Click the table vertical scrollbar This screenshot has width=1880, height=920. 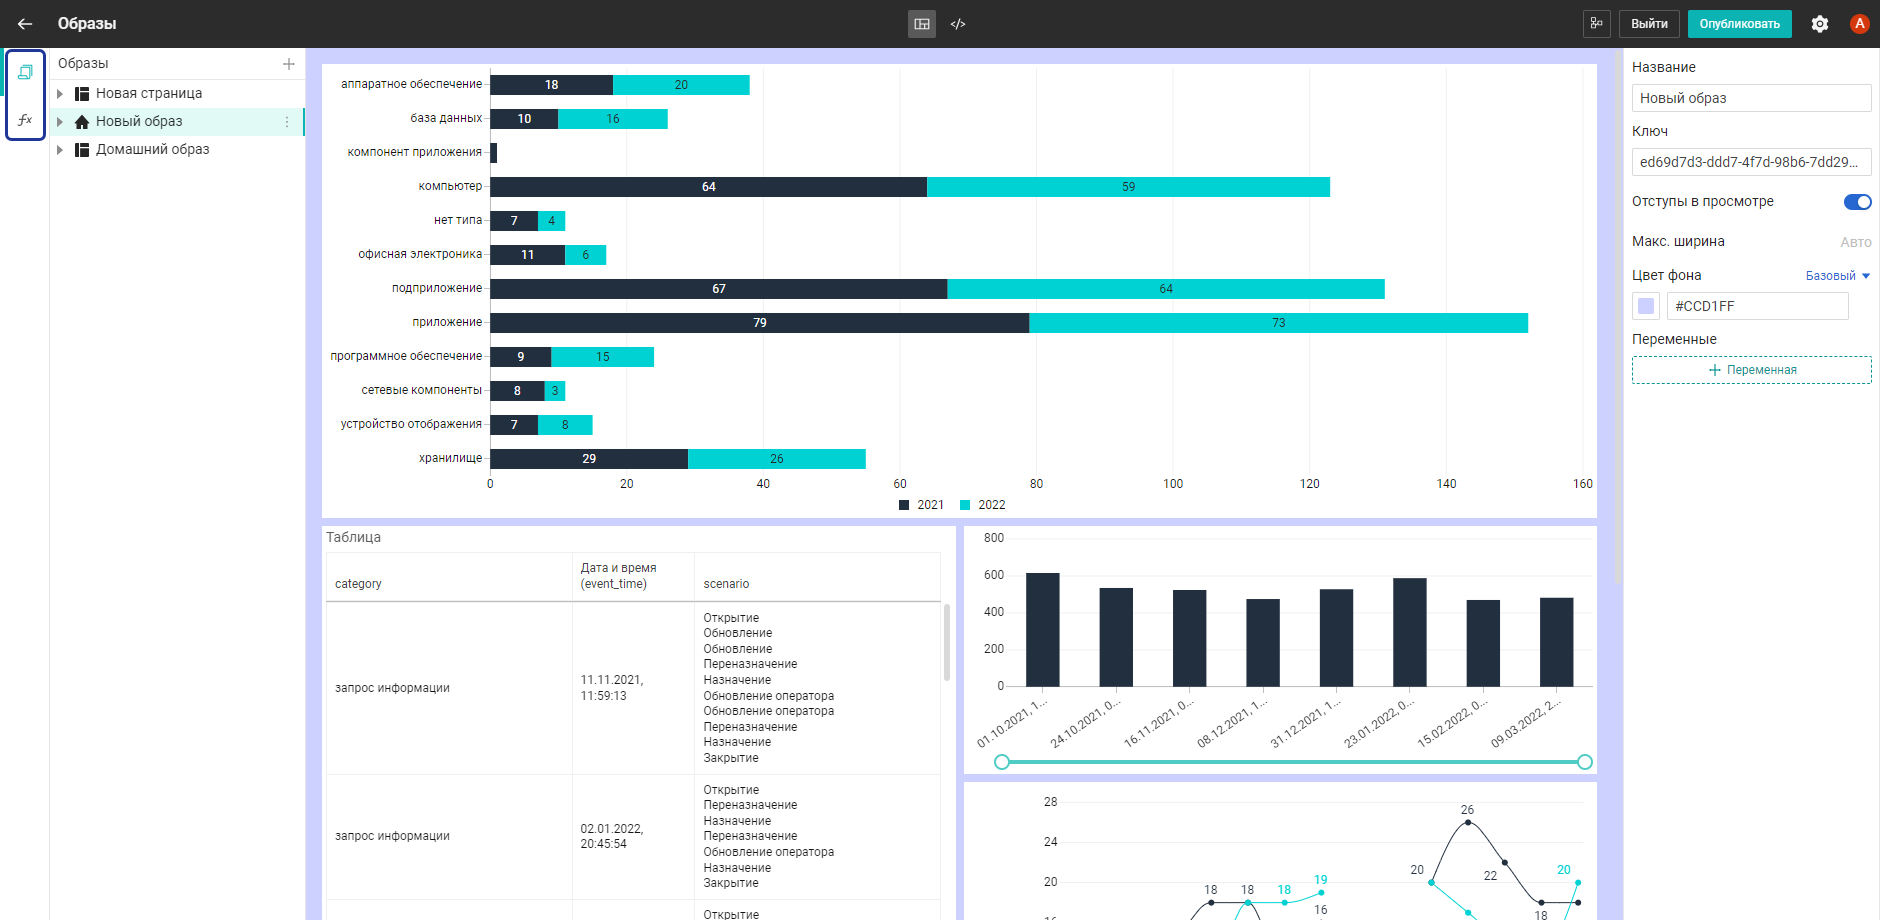946,642
